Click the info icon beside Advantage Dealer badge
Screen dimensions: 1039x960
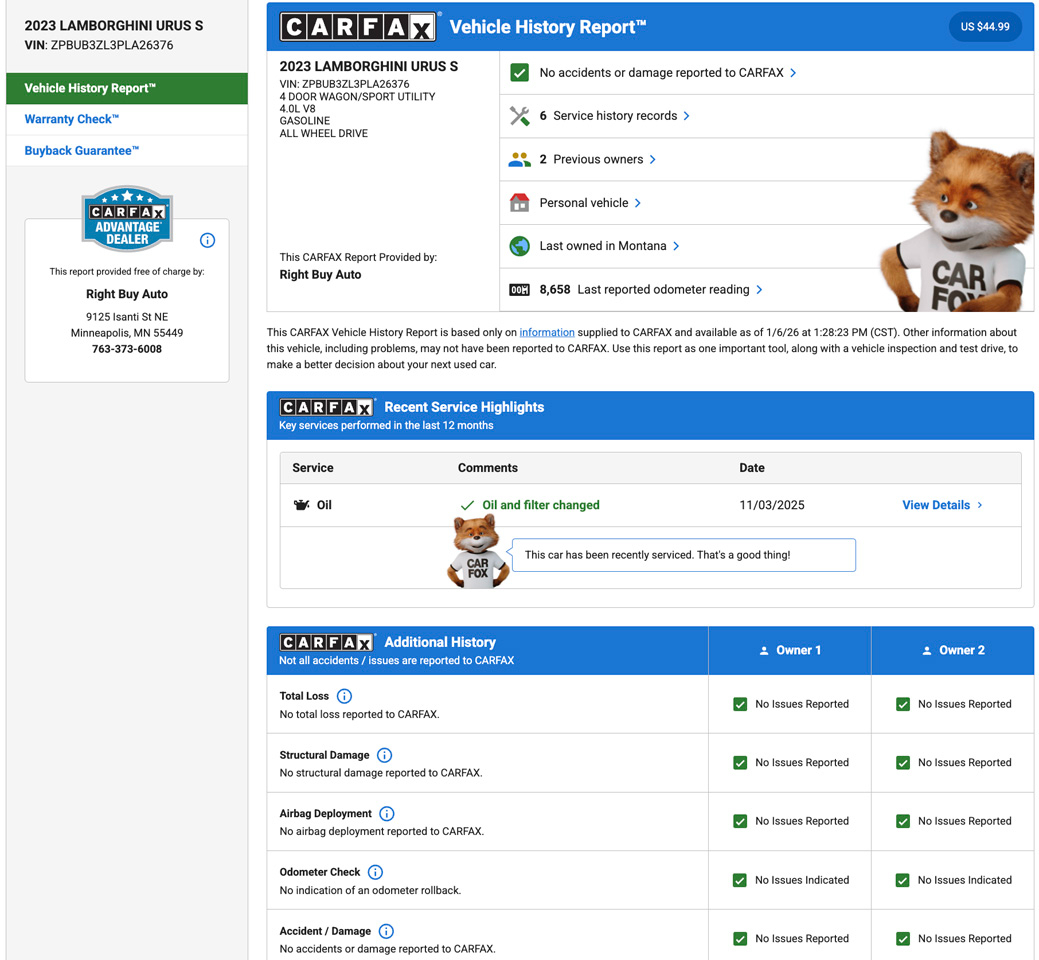click(x=207, y=240)
